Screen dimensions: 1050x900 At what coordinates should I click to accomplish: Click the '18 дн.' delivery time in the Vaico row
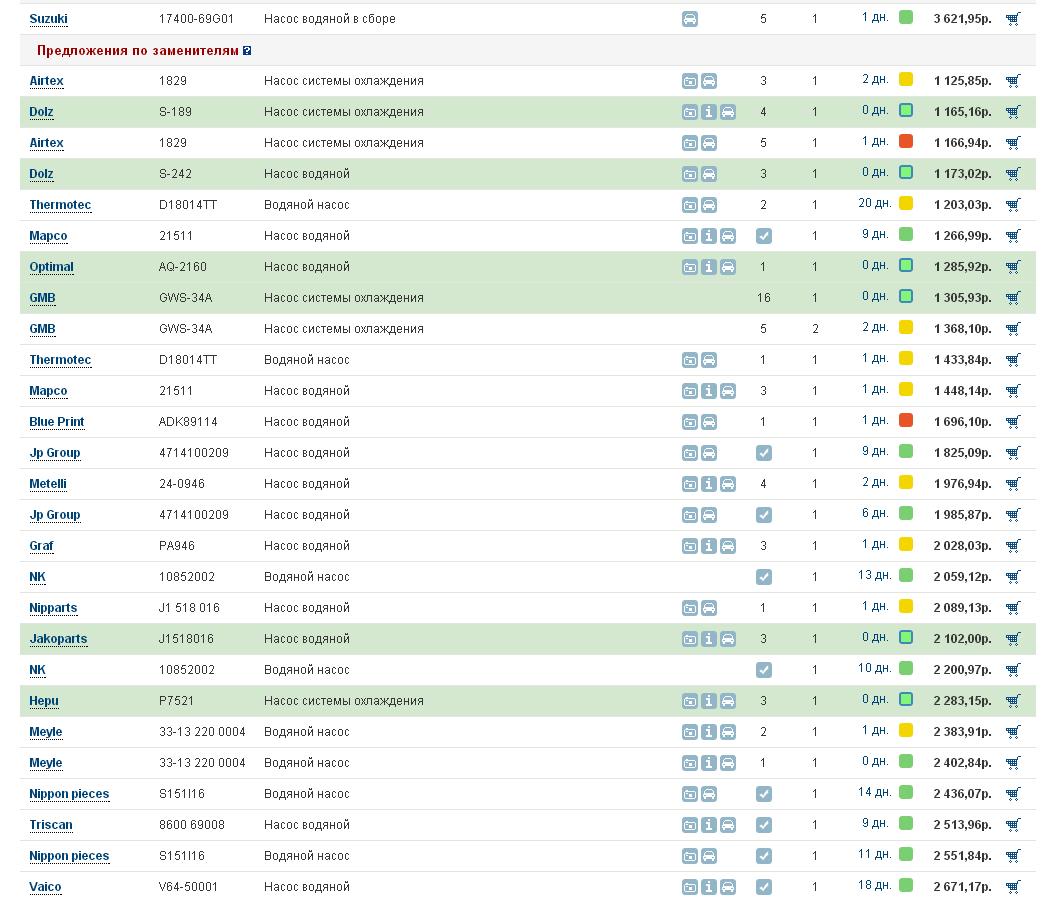(875, 886)
